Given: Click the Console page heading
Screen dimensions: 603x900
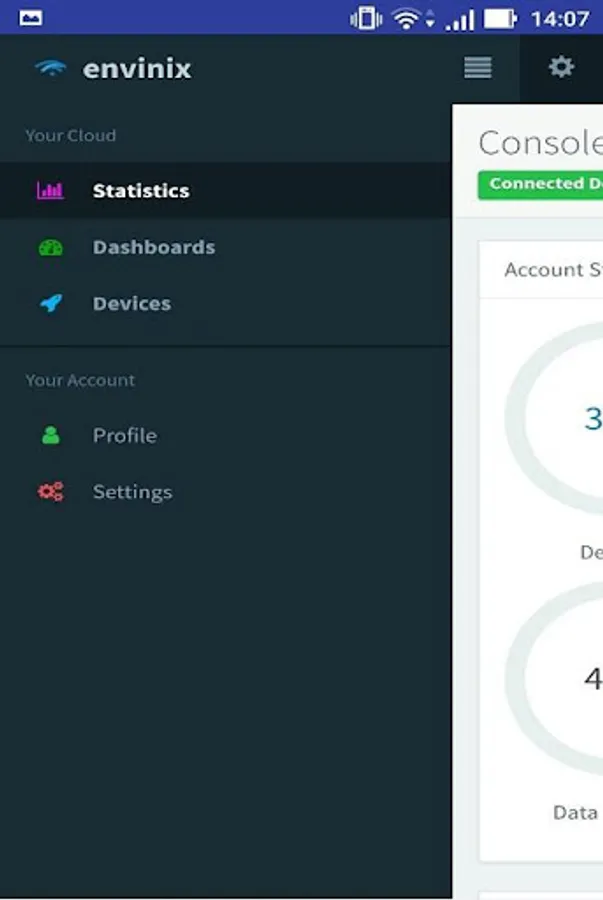Looking at the screenshot, I should coord(539,144).
